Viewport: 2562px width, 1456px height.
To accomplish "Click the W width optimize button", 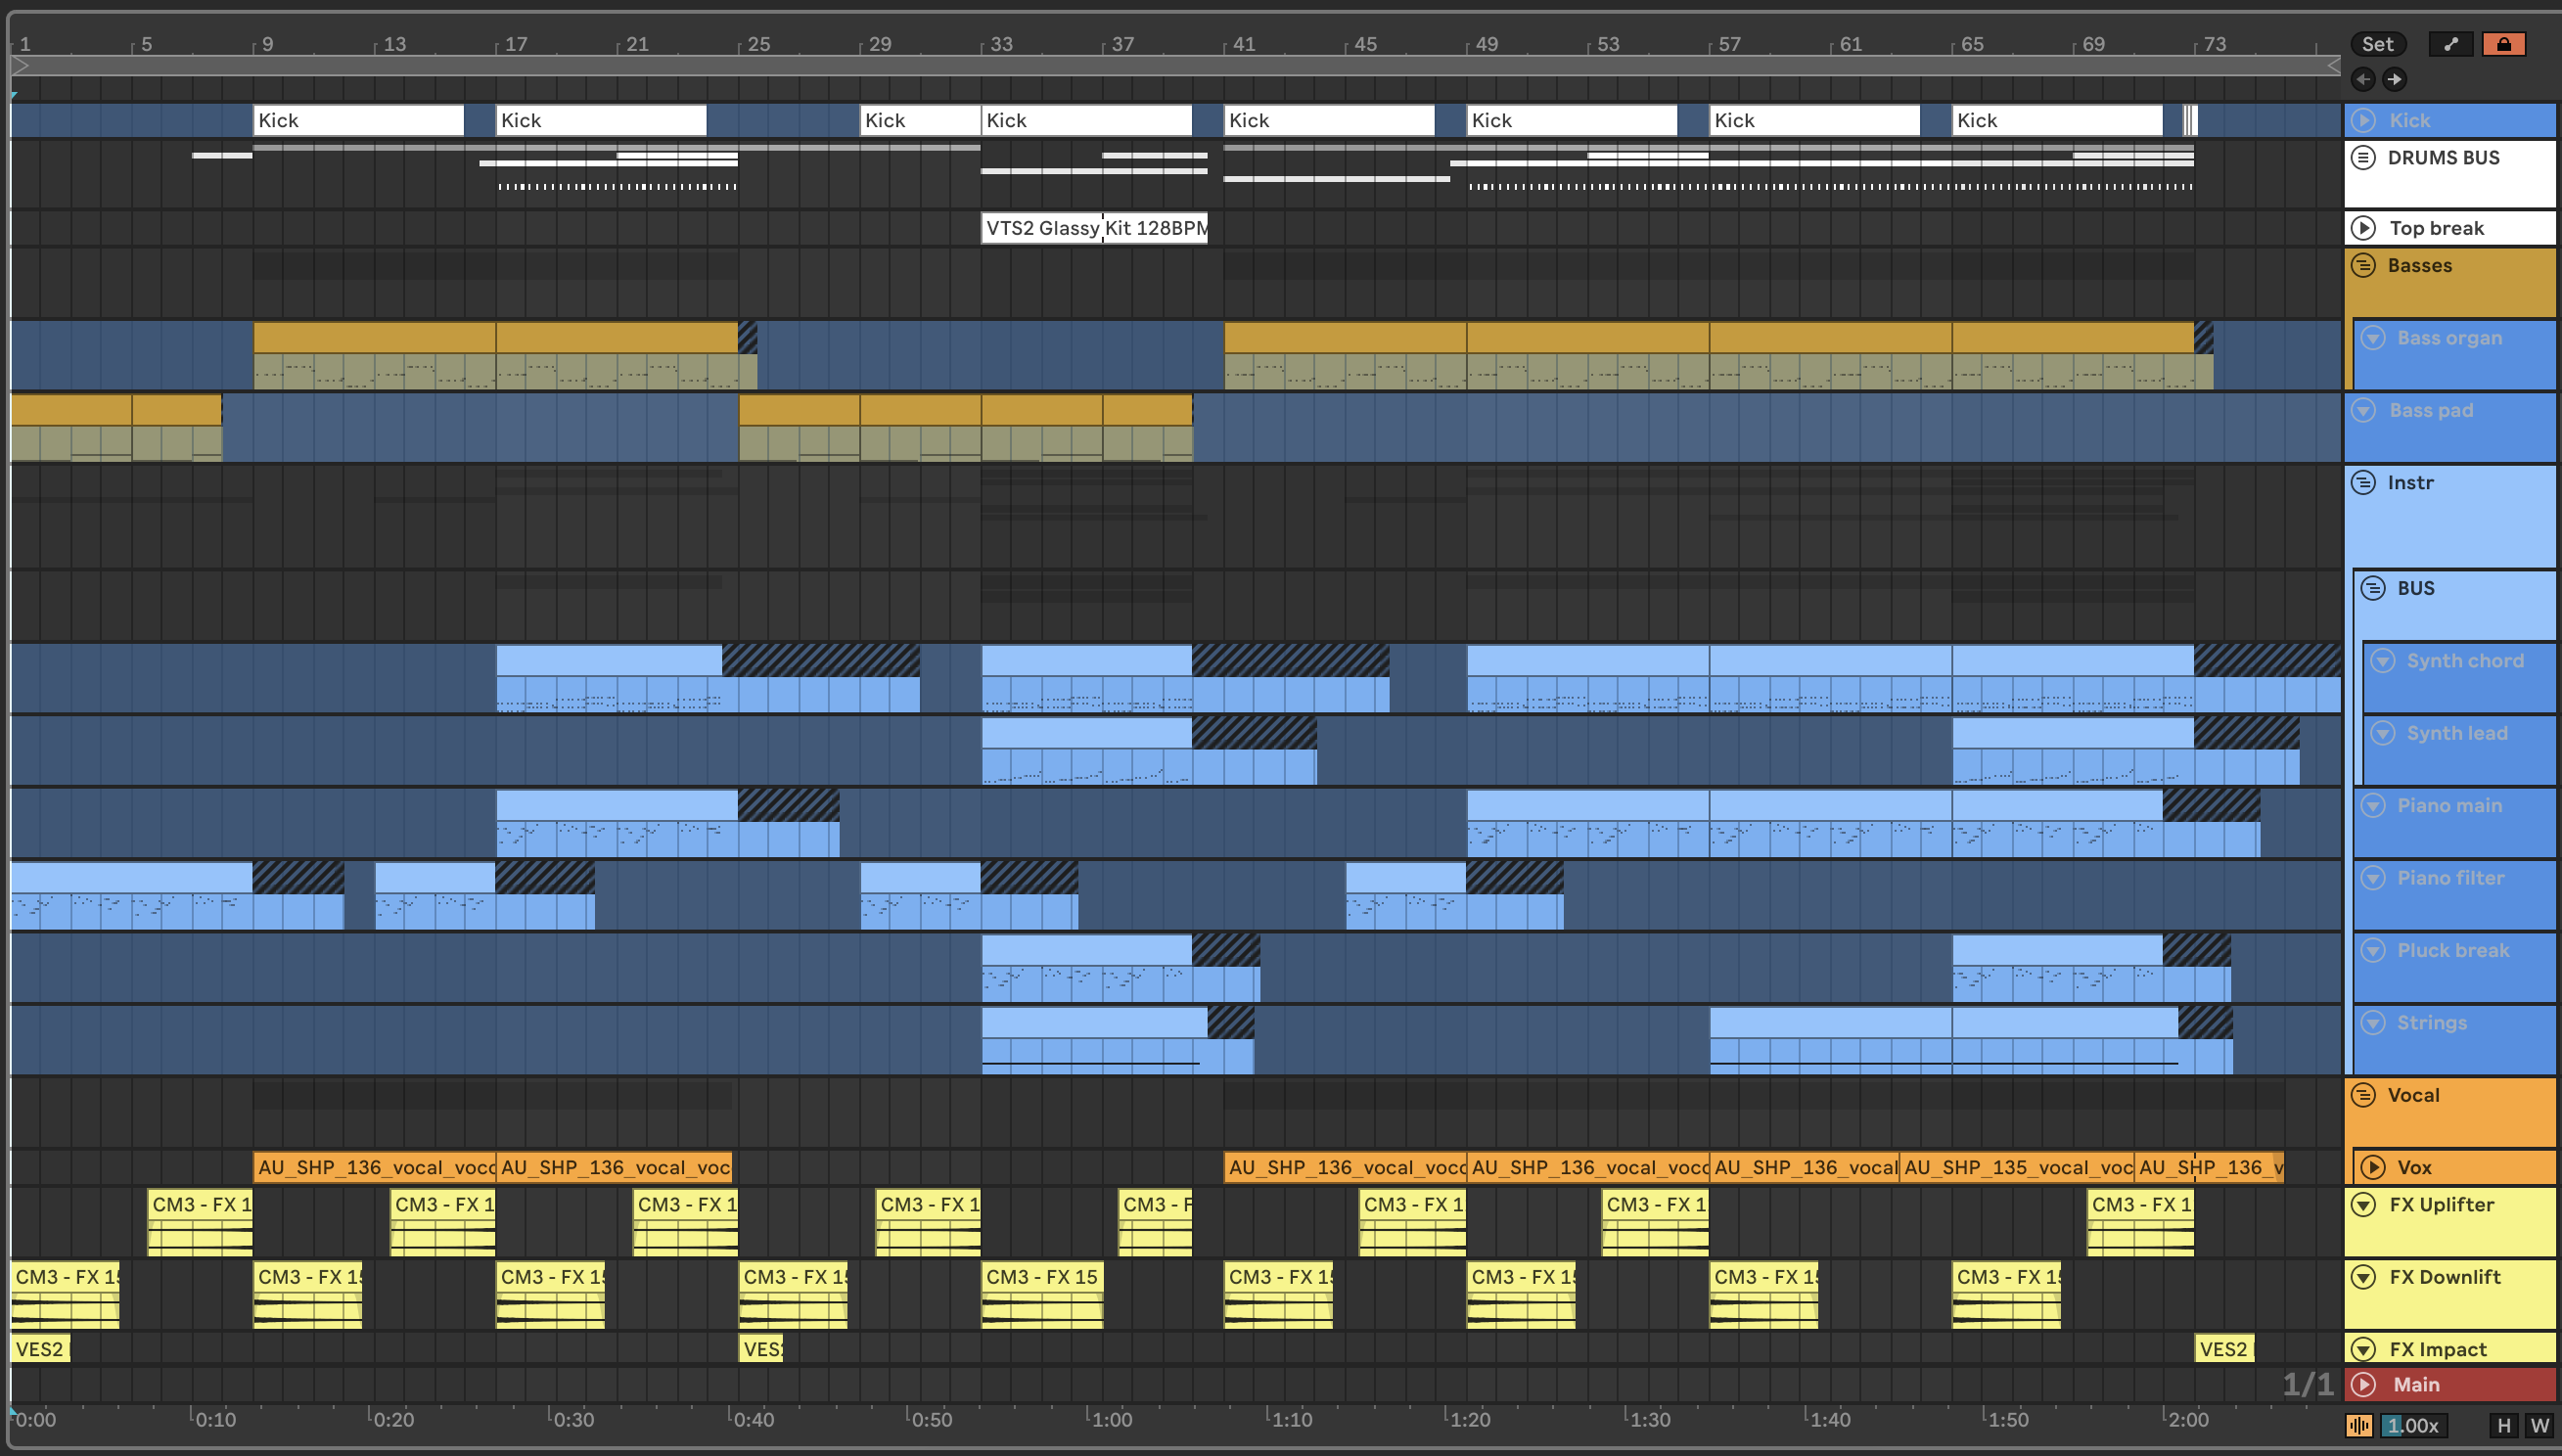I will click(2538, 1425).
